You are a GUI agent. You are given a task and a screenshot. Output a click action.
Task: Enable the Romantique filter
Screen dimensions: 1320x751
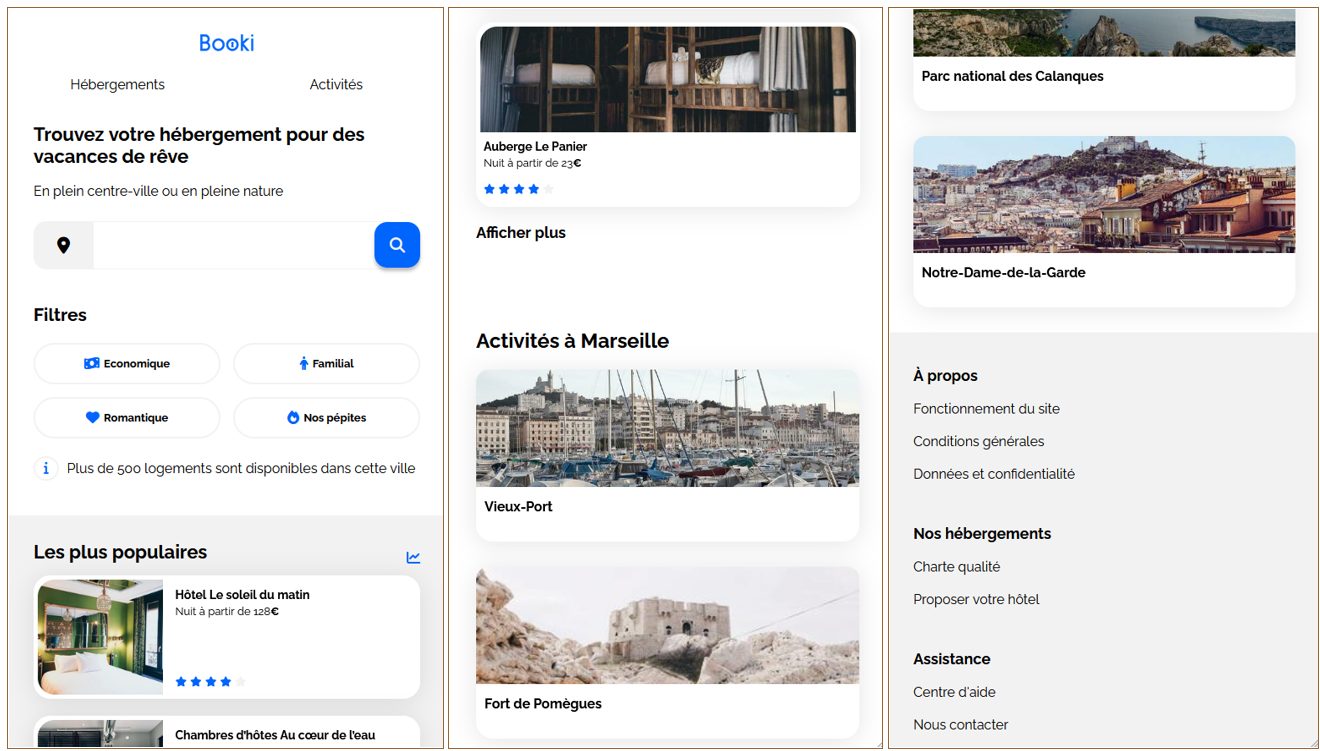coord(127,418)
